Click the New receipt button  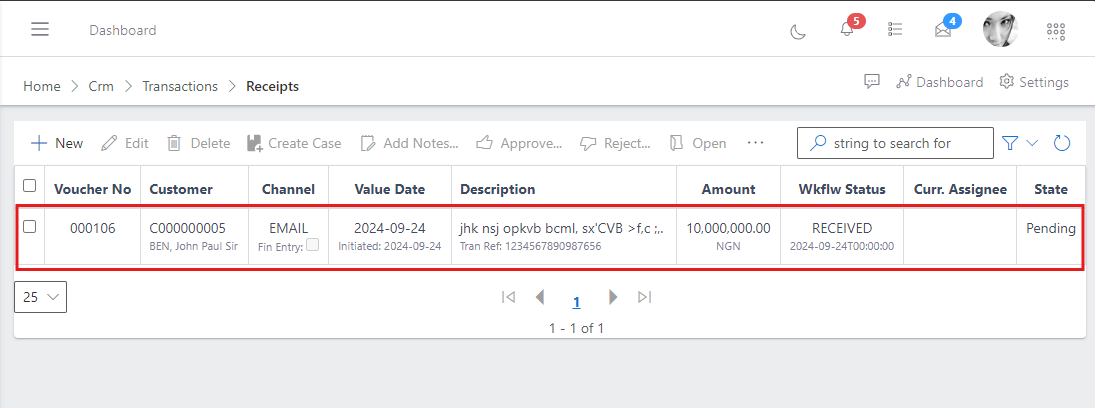(57, 143)
